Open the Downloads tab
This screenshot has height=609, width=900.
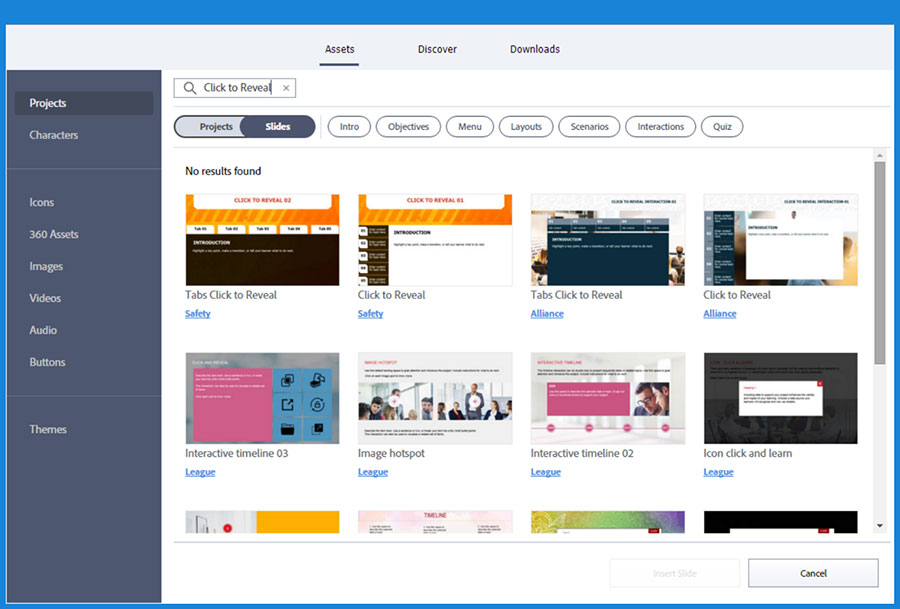534,49
